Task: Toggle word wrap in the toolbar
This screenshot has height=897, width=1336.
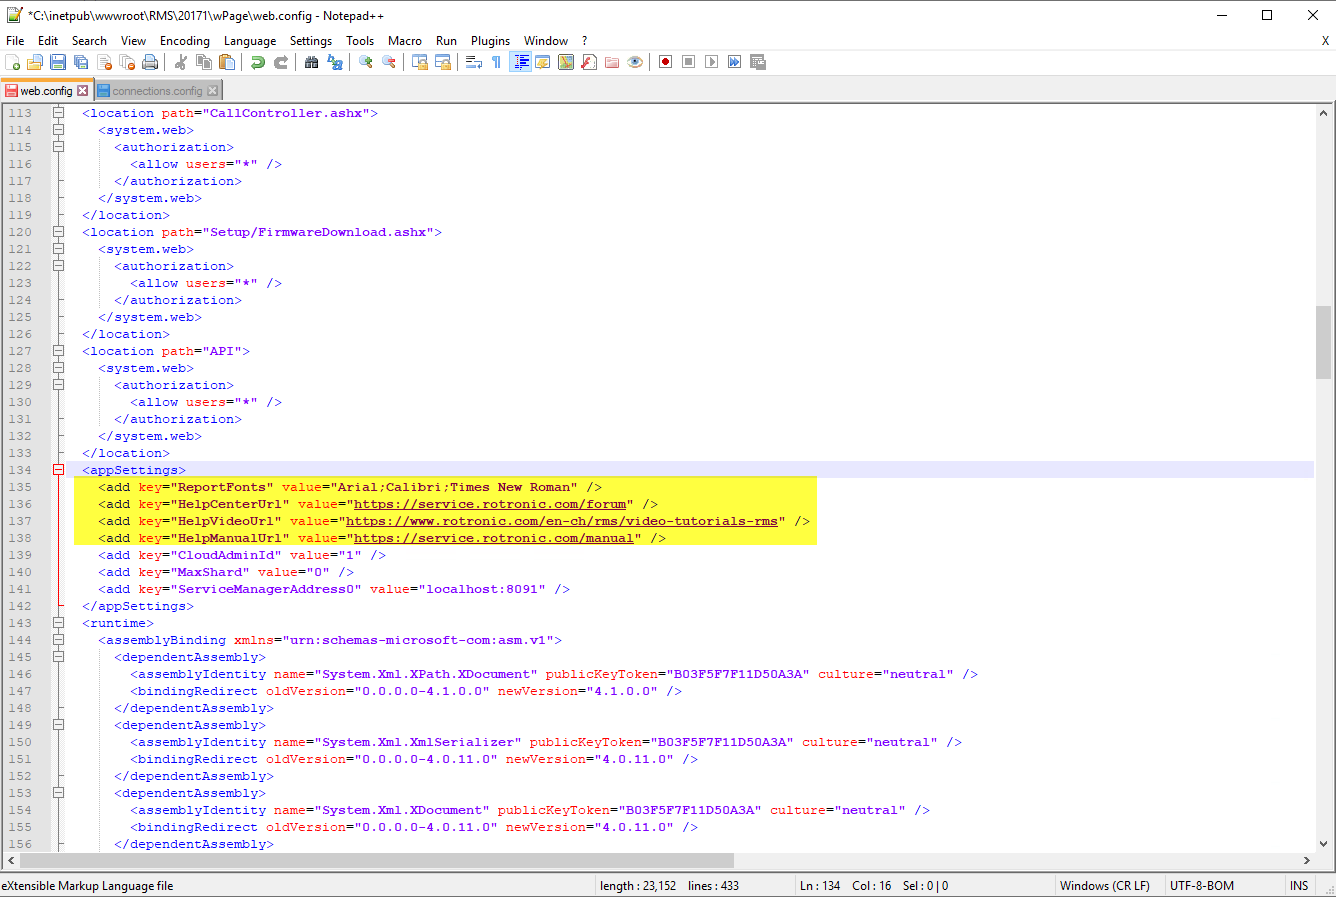Action: (x=474, y=62)
